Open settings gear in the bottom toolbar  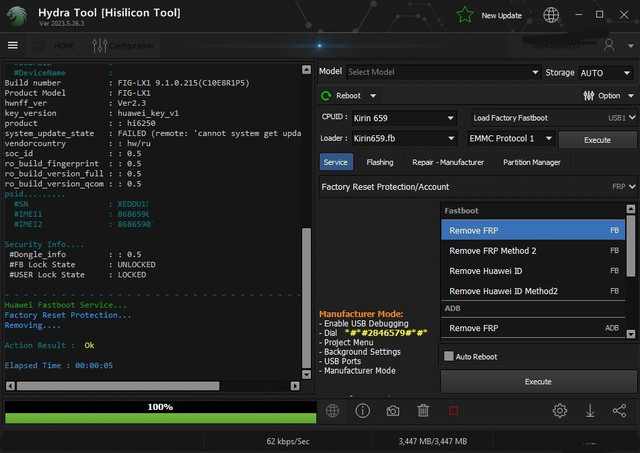point(560,411)
